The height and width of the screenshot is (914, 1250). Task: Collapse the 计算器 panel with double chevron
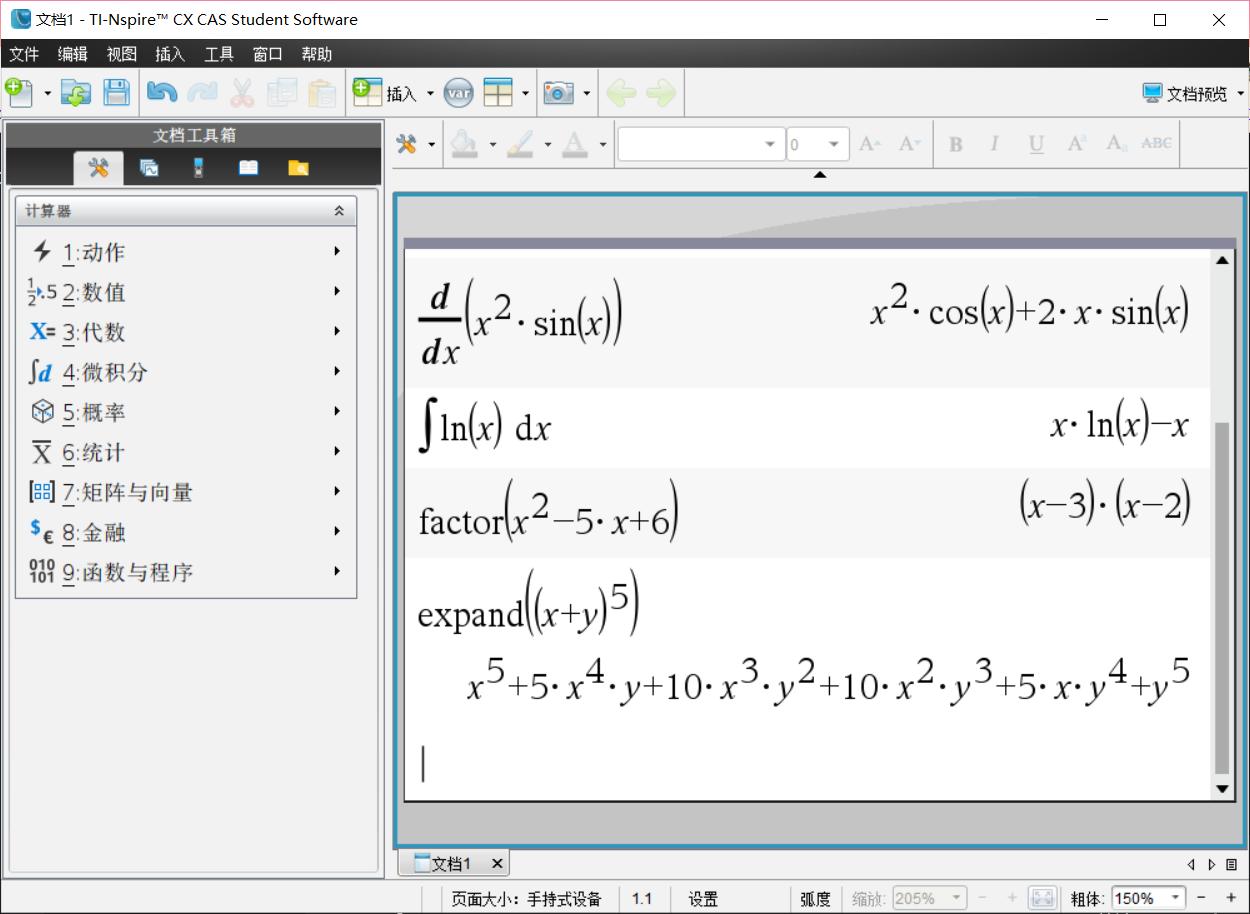pyautogui.click(x=339, y=211)
